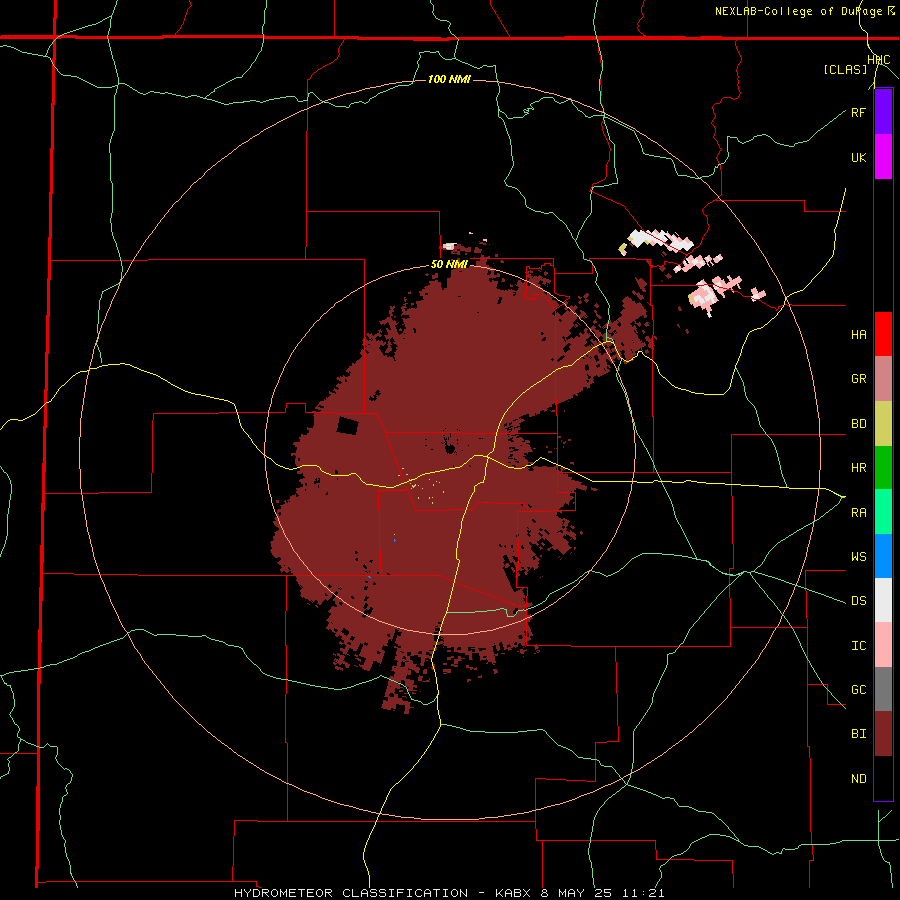Click the UK legend label
The image size is (900, 900).
[858, 157]
